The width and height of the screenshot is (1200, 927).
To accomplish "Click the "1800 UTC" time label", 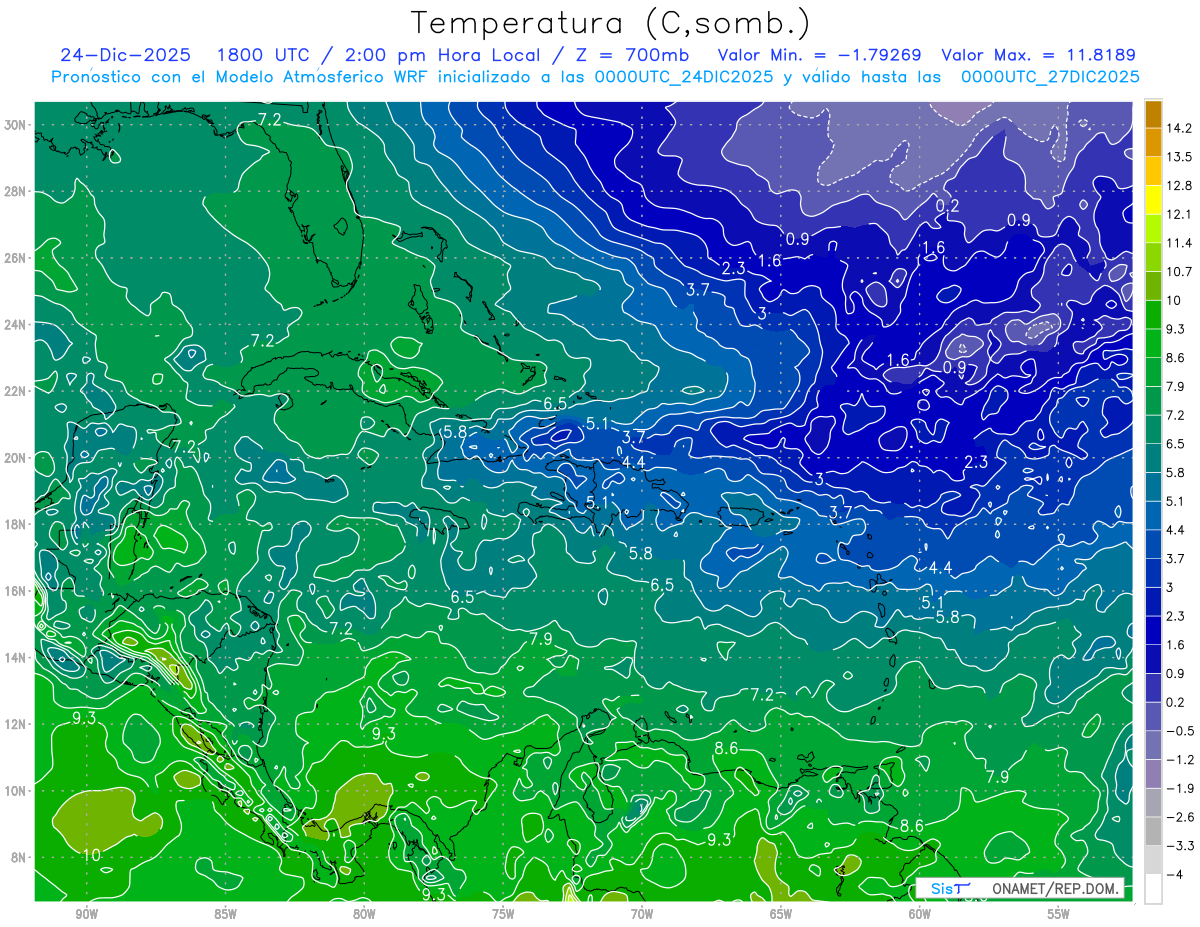I will pyautogui.click(x=264, y=55).
